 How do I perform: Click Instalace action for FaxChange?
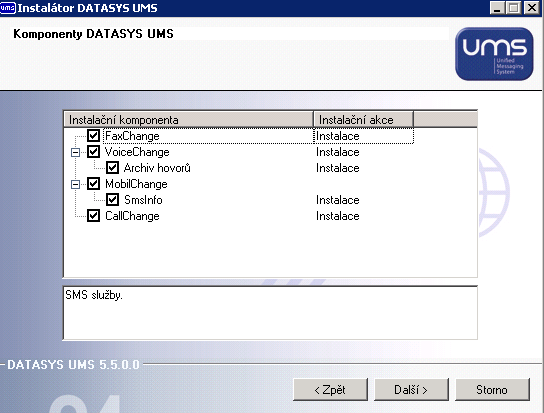point(338,136)
